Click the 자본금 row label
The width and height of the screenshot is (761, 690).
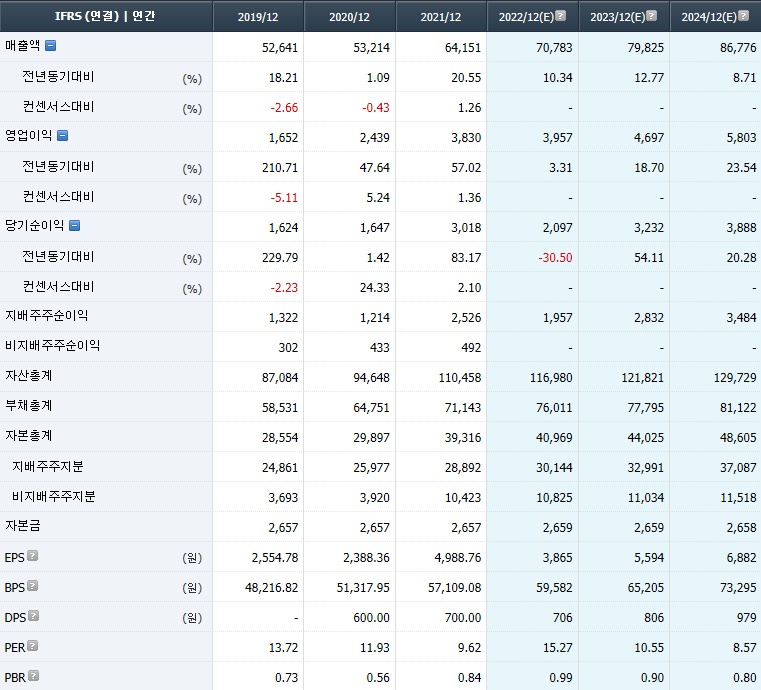point(23,526)
